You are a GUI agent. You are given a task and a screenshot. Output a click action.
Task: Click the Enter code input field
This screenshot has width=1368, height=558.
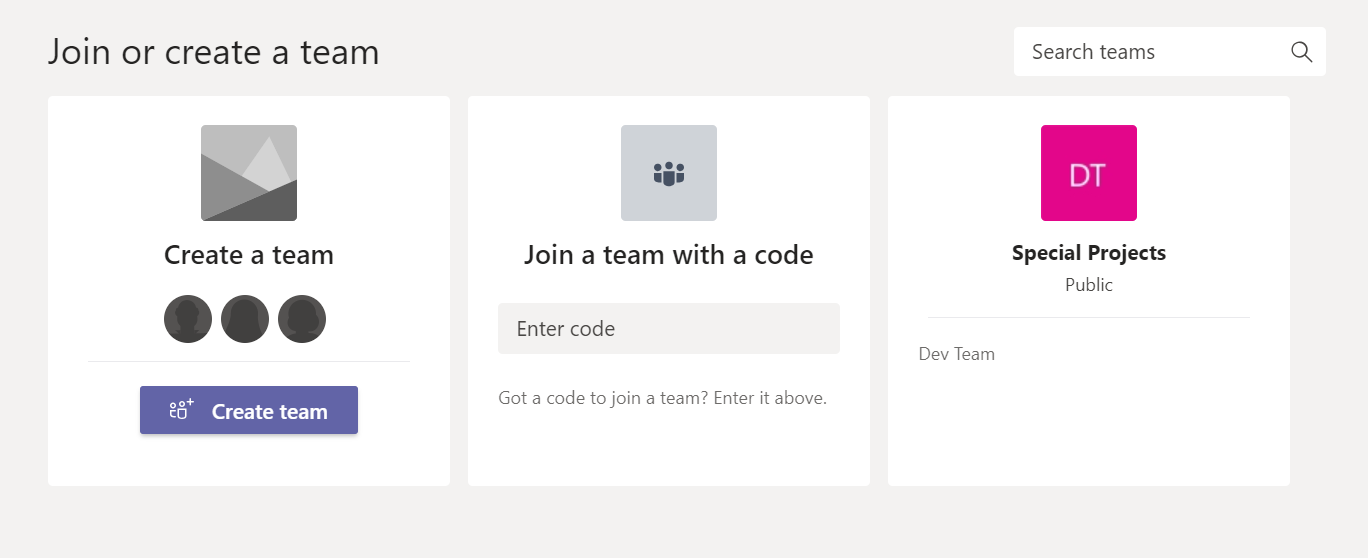(x=669, y=329)
